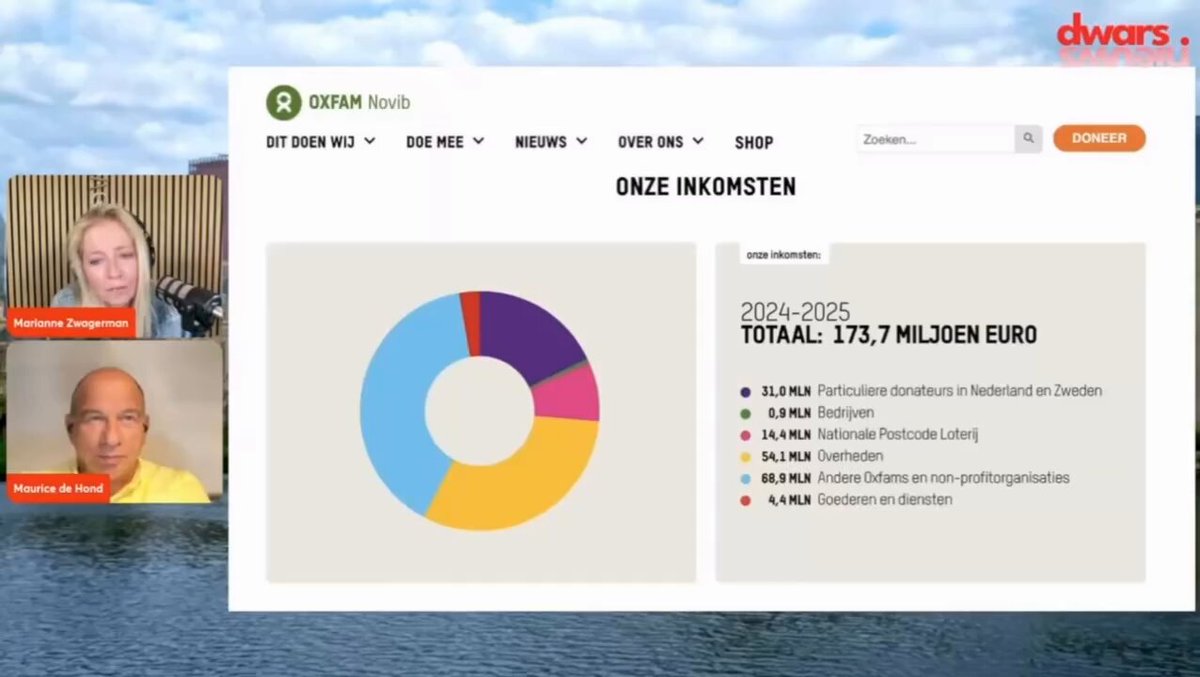
Task: Click the '54,1 MLN' value
Action: [786, 457]
